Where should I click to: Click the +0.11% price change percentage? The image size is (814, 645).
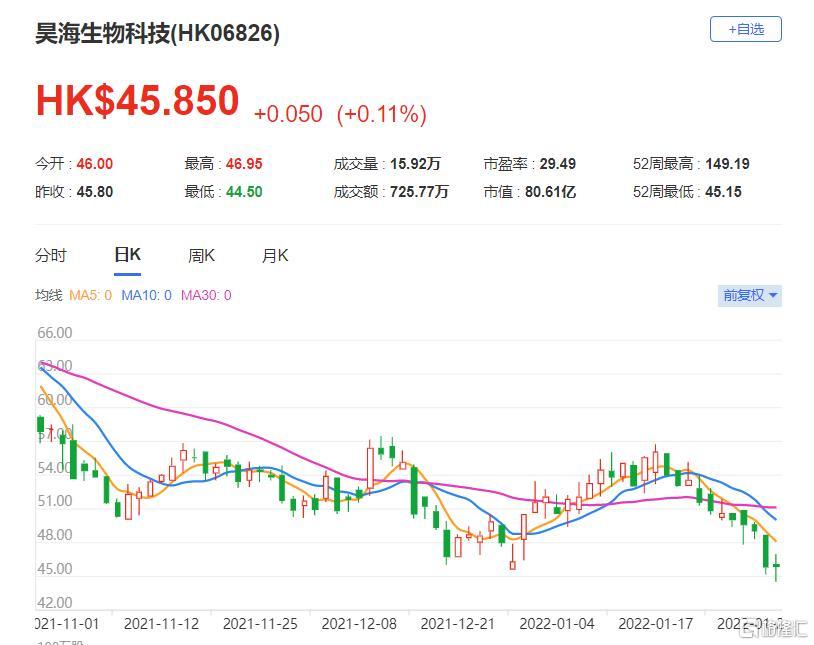[382, 114]
